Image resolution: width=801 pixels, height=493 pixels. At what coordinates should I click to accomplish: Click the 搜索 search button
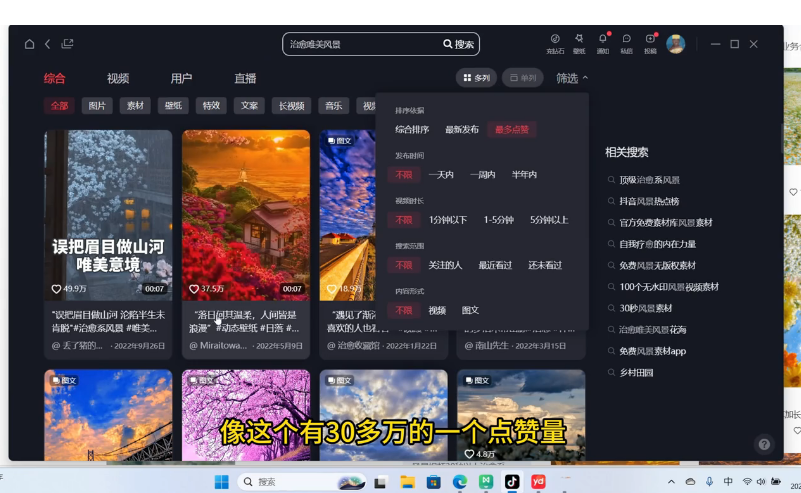coord(459,44)
